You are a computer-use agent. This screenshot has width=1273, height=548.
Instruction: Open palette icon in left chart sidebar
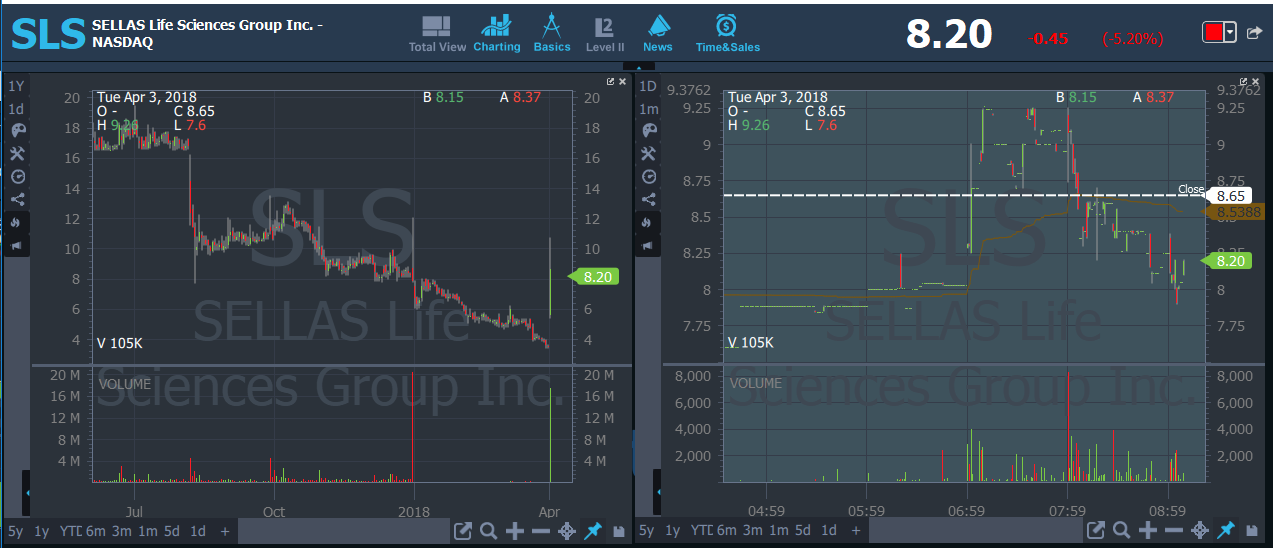coord(17,131)
